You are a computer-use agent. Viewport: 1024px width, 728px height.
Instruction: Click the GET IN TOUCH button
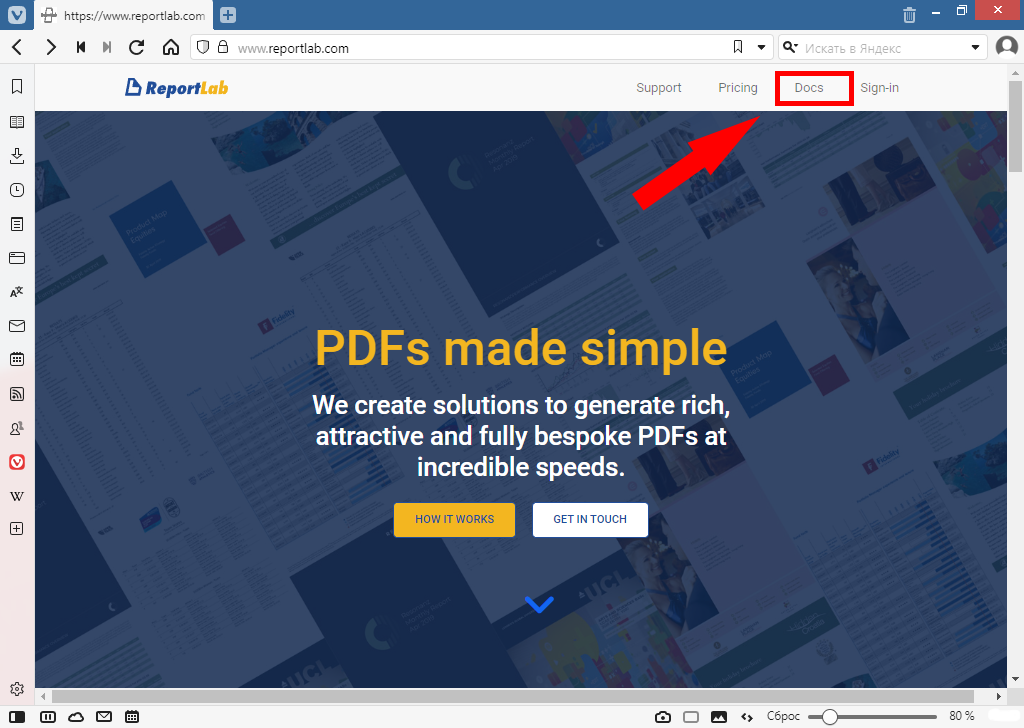tap(590, 520)
